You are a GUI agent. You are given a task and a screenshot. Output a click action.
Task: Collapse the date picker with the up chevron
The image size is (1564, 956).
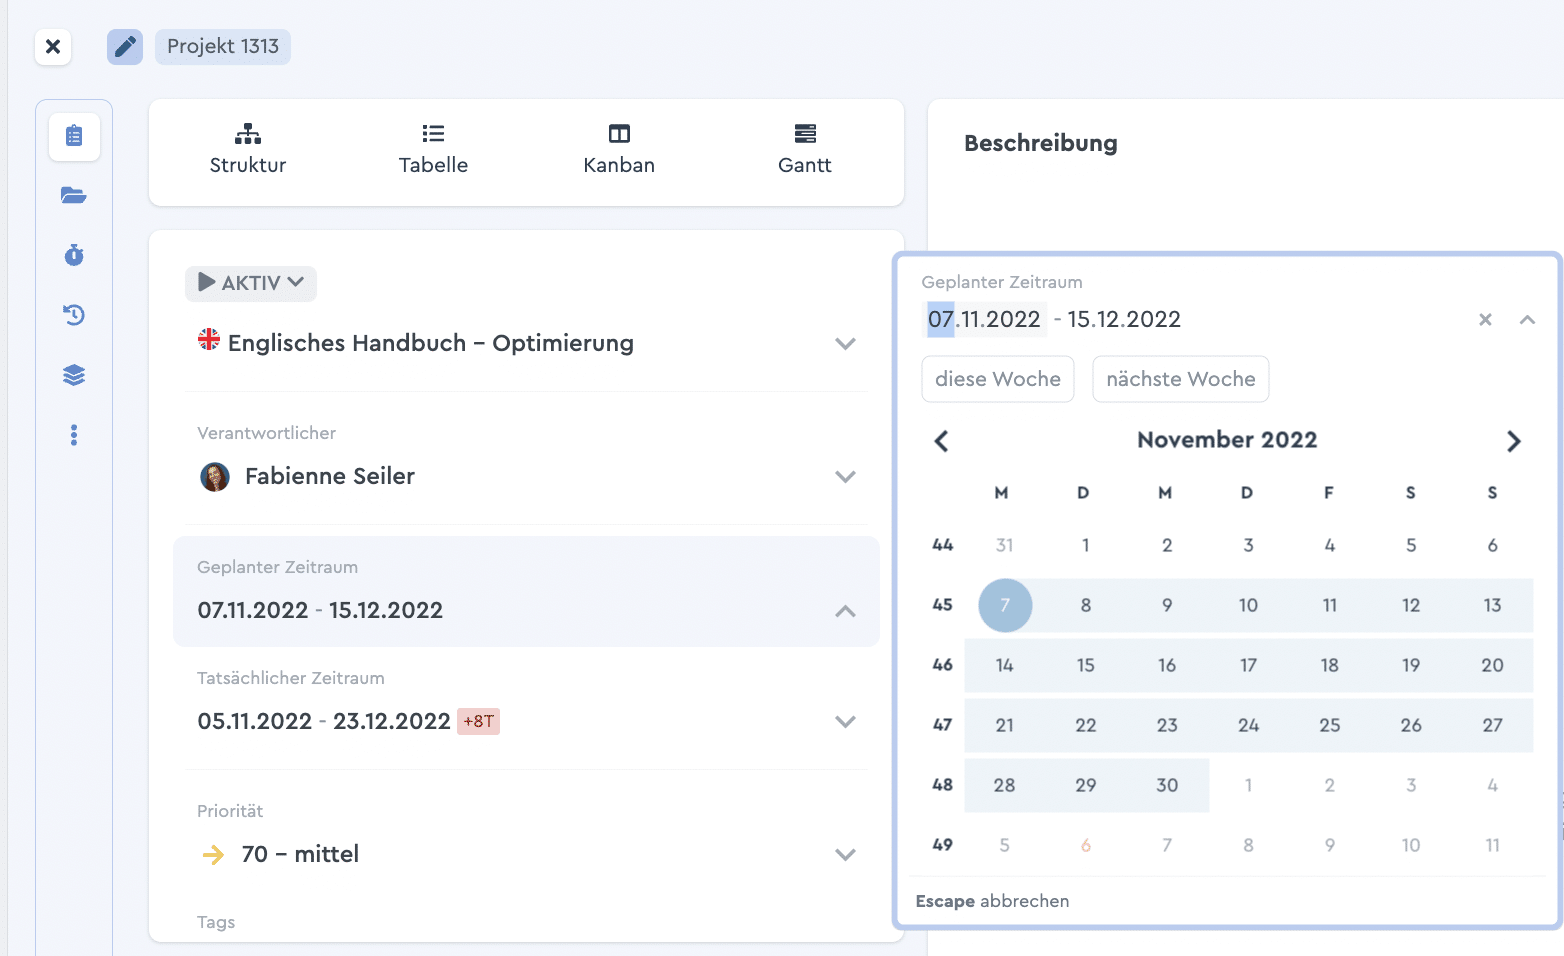tap(1527, 320)
